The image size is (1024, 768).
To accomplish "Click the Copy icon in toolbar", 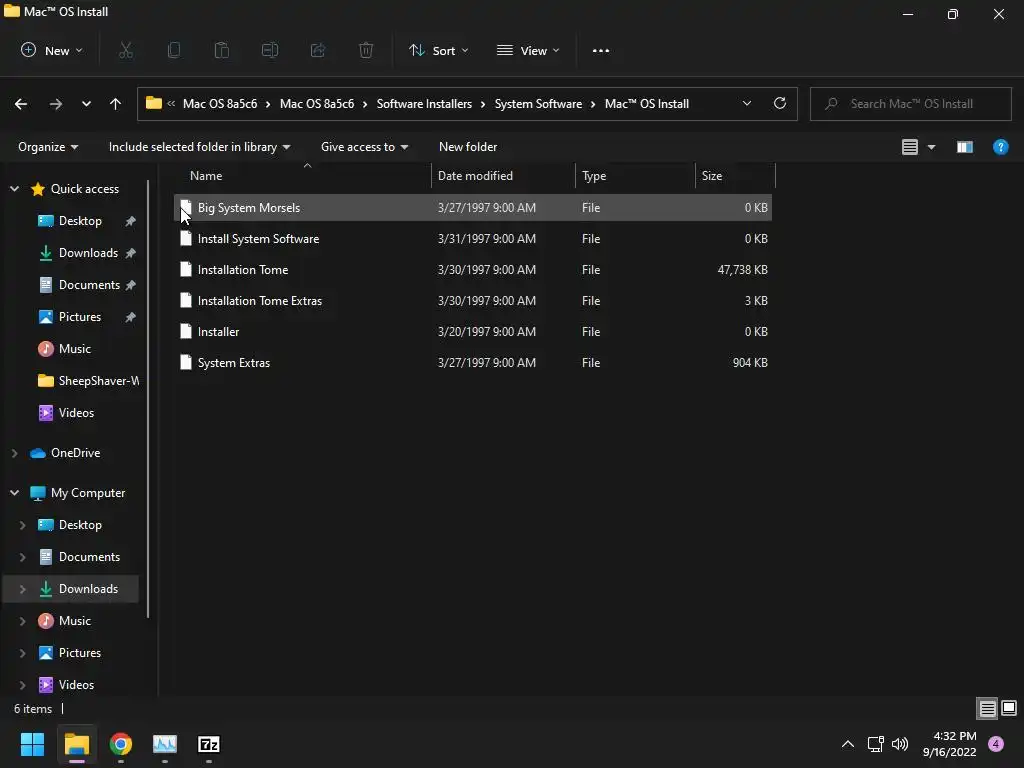I will [174, 50].
